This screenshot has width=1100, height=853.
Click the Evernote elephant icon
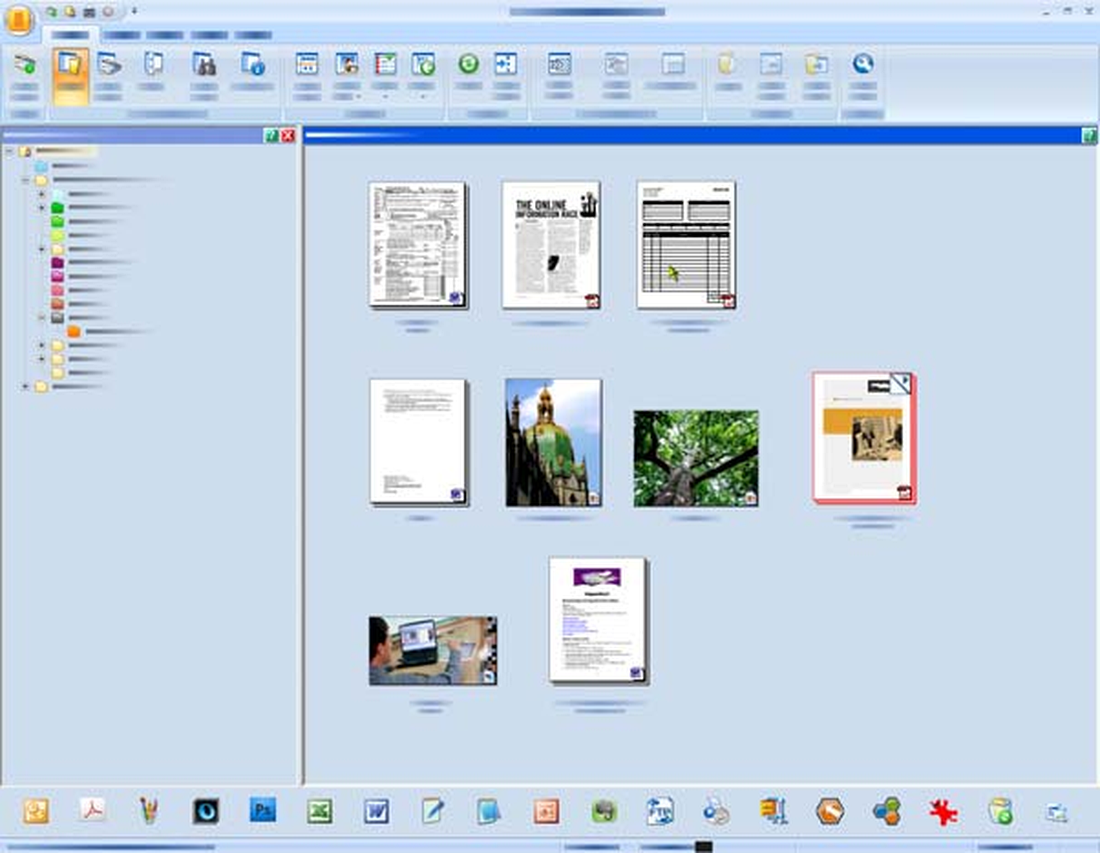(603, 812)
